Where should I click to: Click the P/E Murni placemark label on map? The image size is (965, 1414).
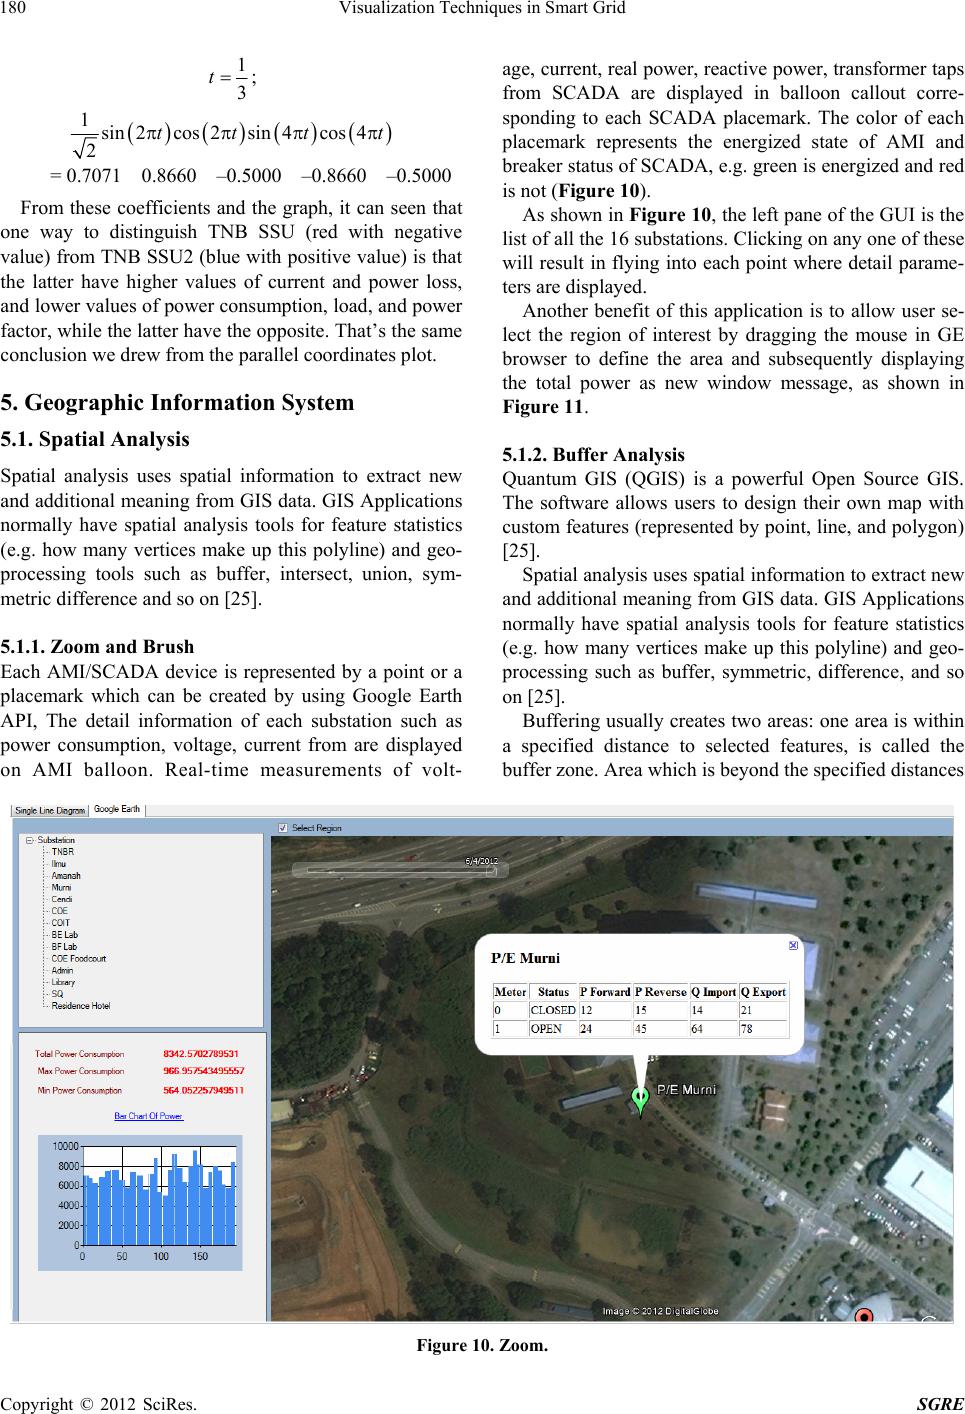pyautogui.click(x=686, y=1089)
